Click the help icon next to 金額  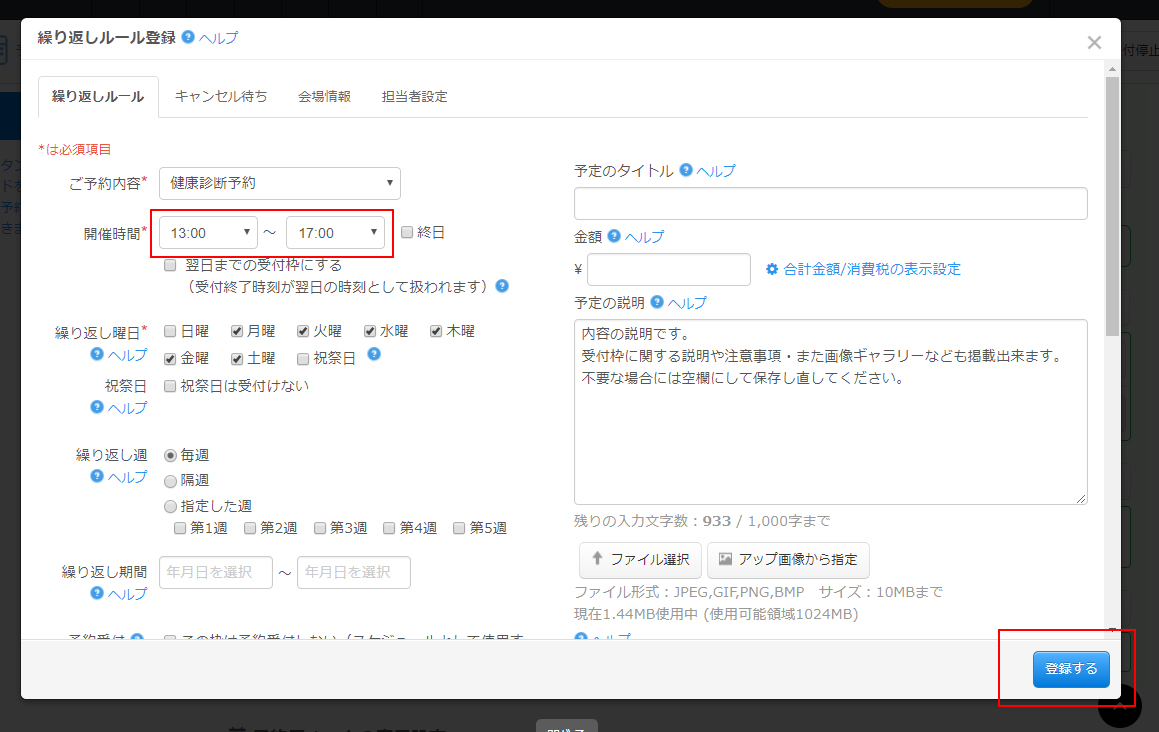coord(614,236)
